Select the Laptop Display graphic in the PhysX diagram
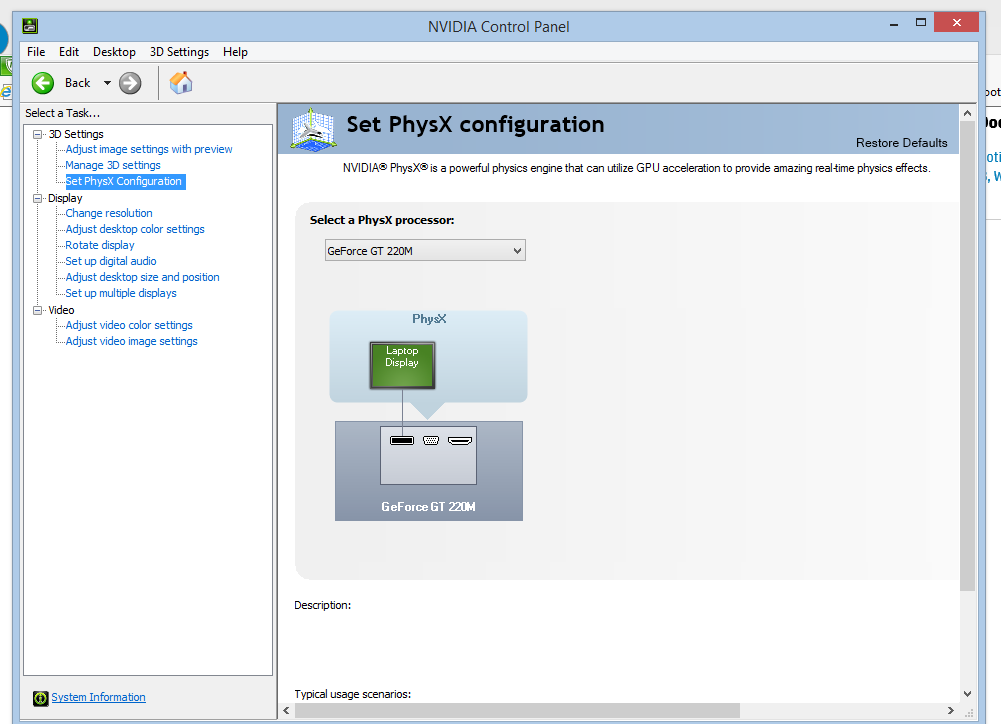 point(402,365)
